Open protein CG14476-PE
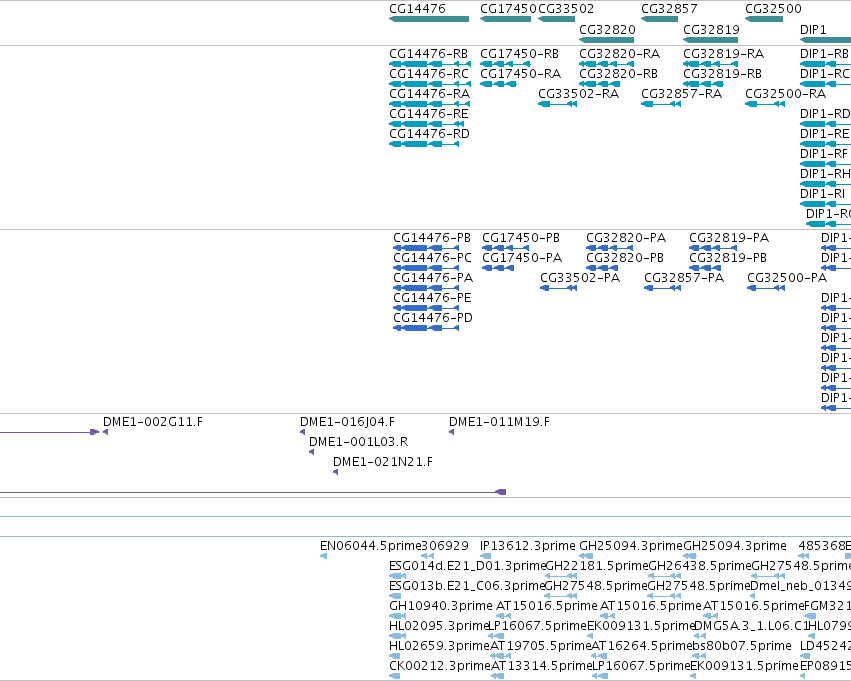The width and height of the screenshot is (851, 681). coord(426,308)
